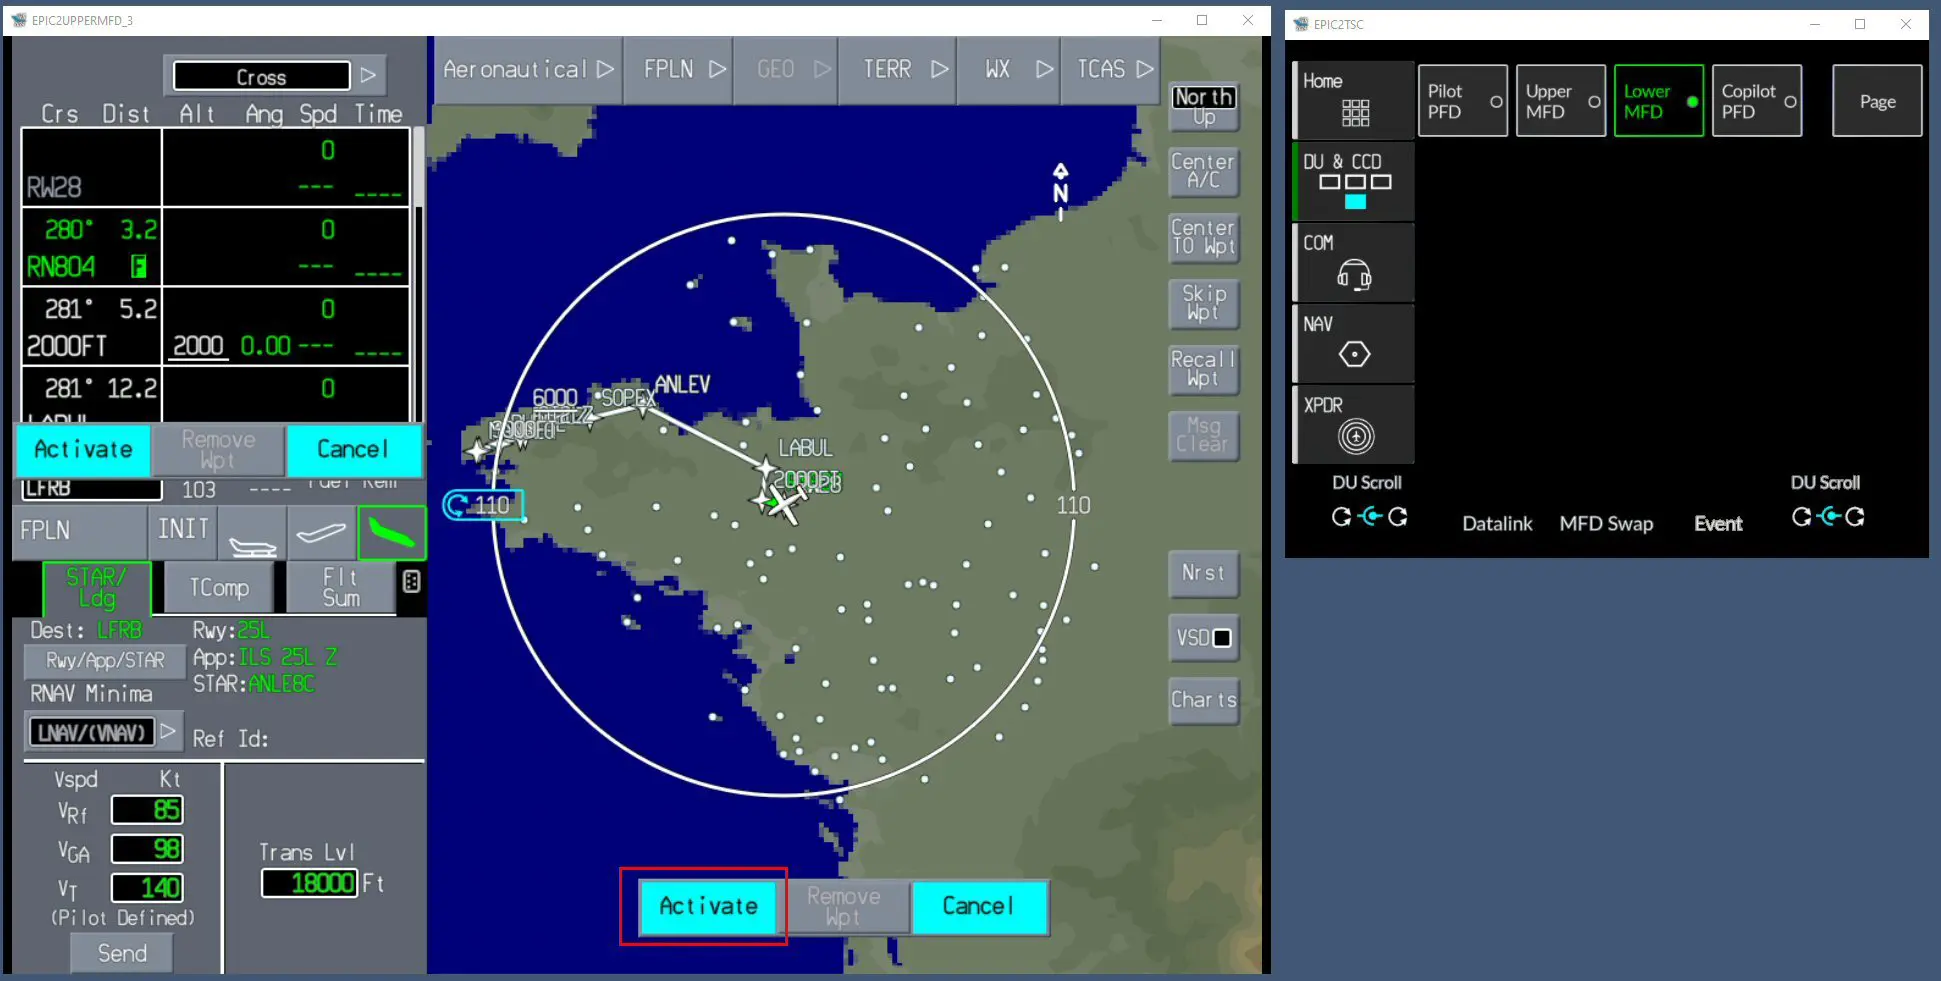The height and width of the screenshot is (981, 1941).
Task: Expand the TCAS menu
Action: point(1110,69)
